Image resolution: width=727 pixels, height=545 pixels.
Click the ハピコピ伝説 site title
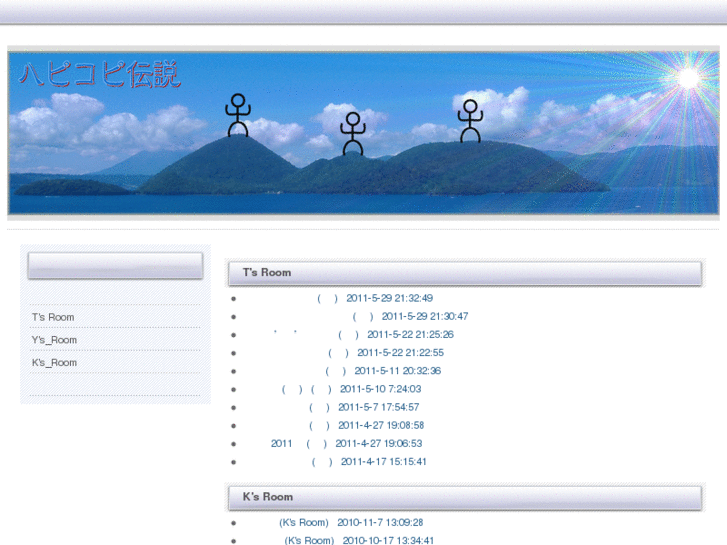[x=99, y=74]
